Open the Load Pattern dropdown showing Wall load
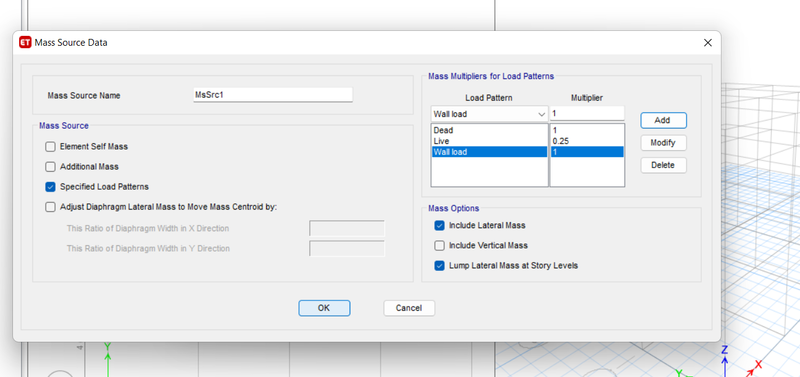The height and width of the screenshot is (377, 800). click(489, 114)
